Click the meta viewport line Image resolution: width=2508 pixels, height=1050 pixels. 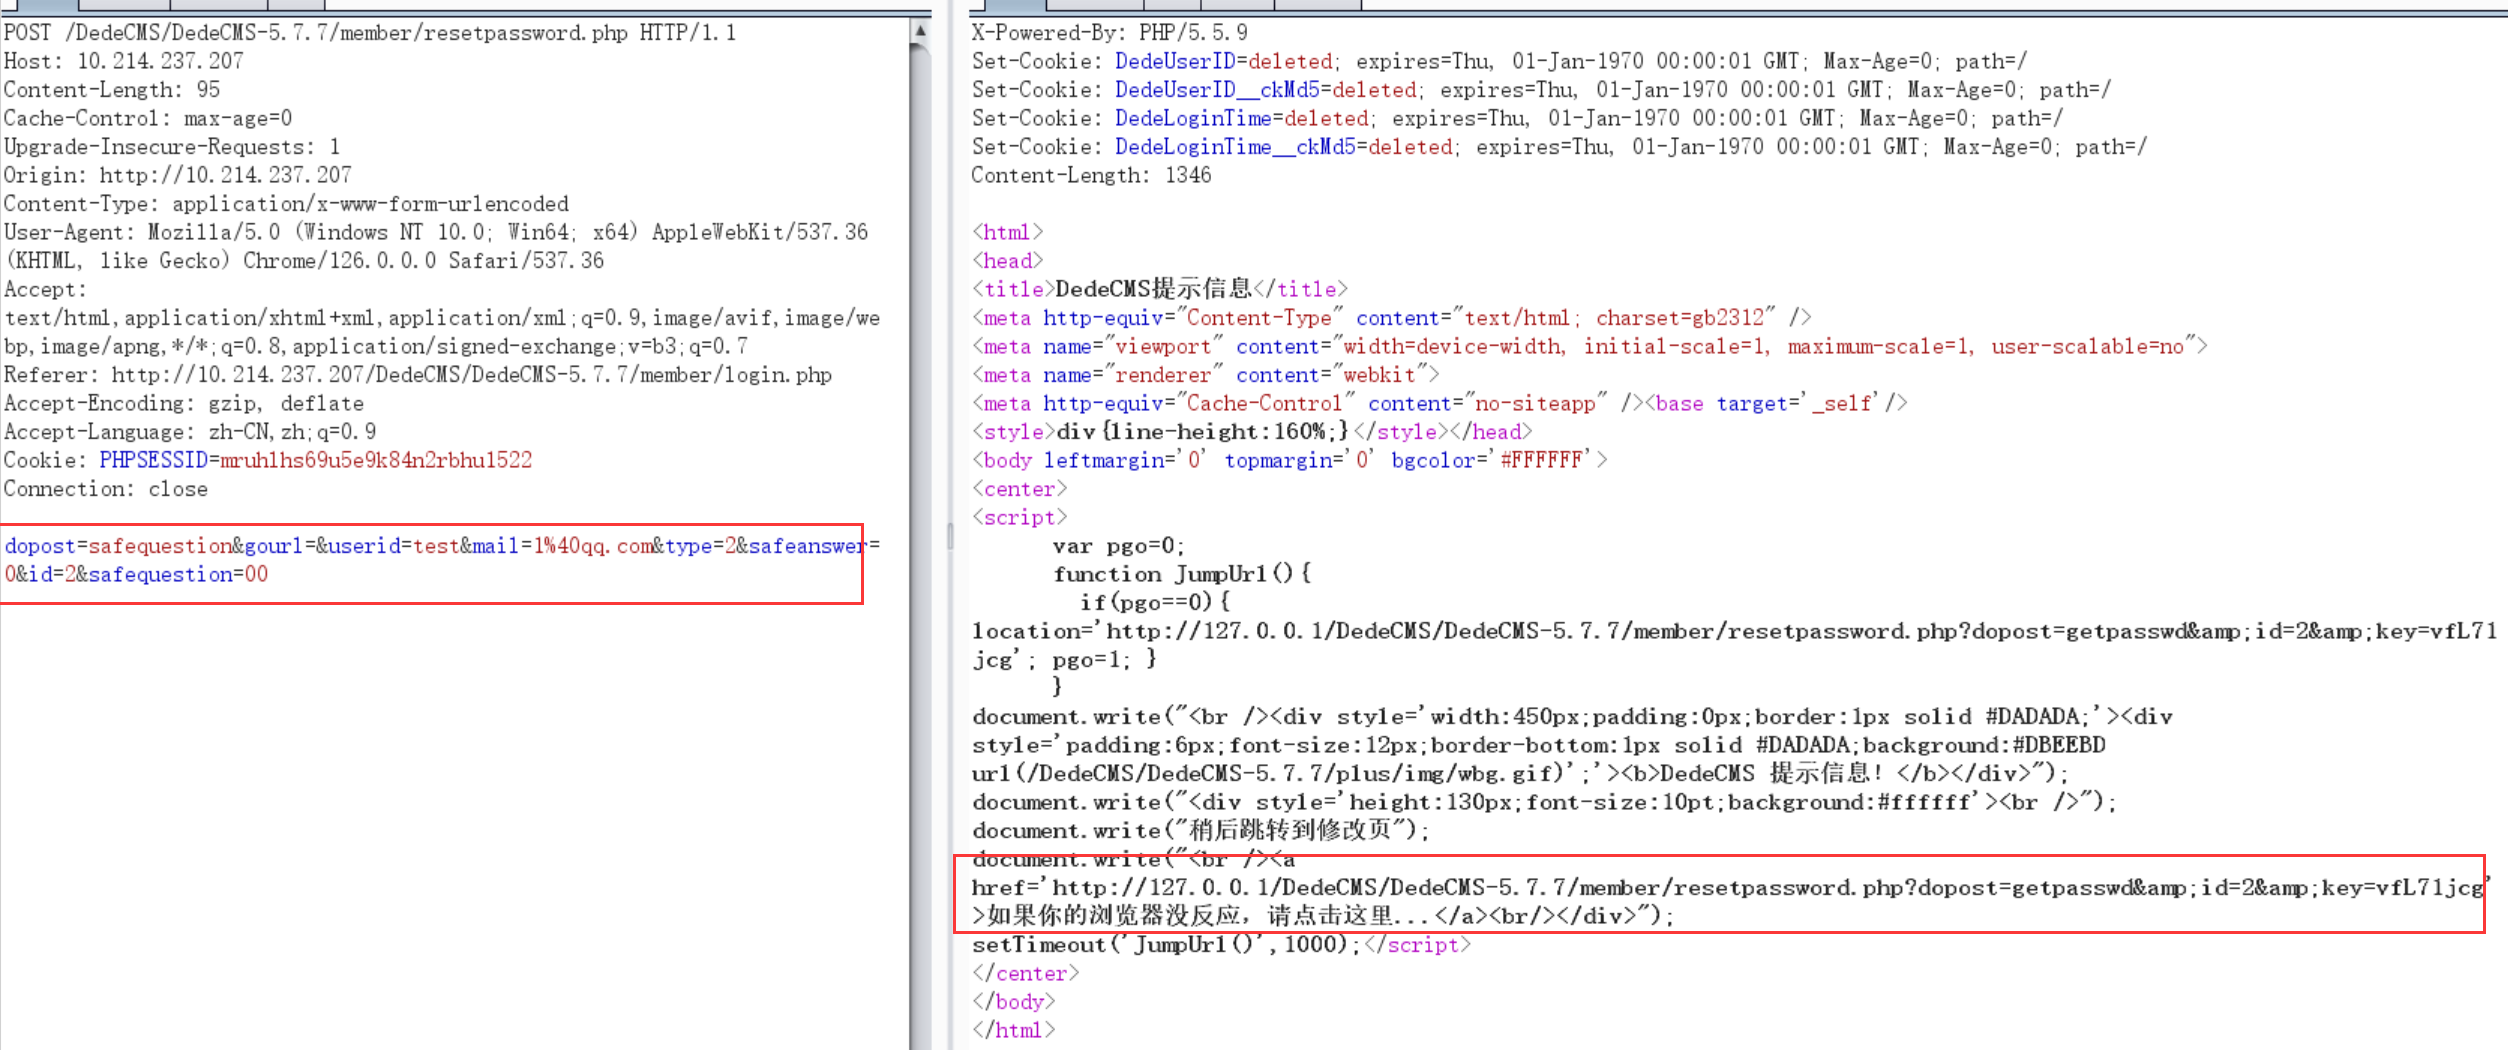[1590, 346]
